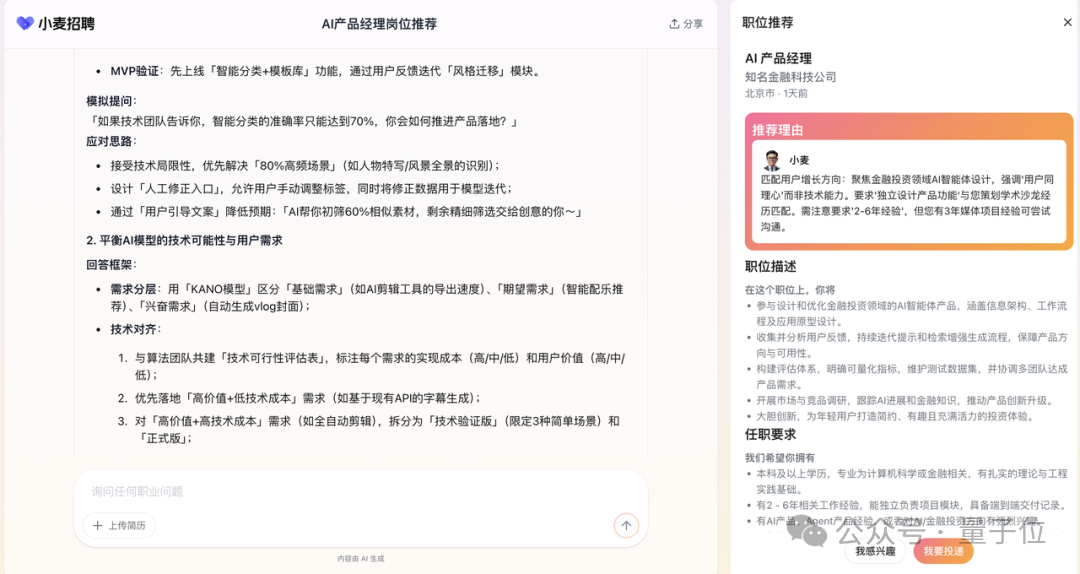Click bullet 设计「人工修正入口」 line
Viewport: 1080px width, 574px height.
pyautogui.click(x=312, y=188)
